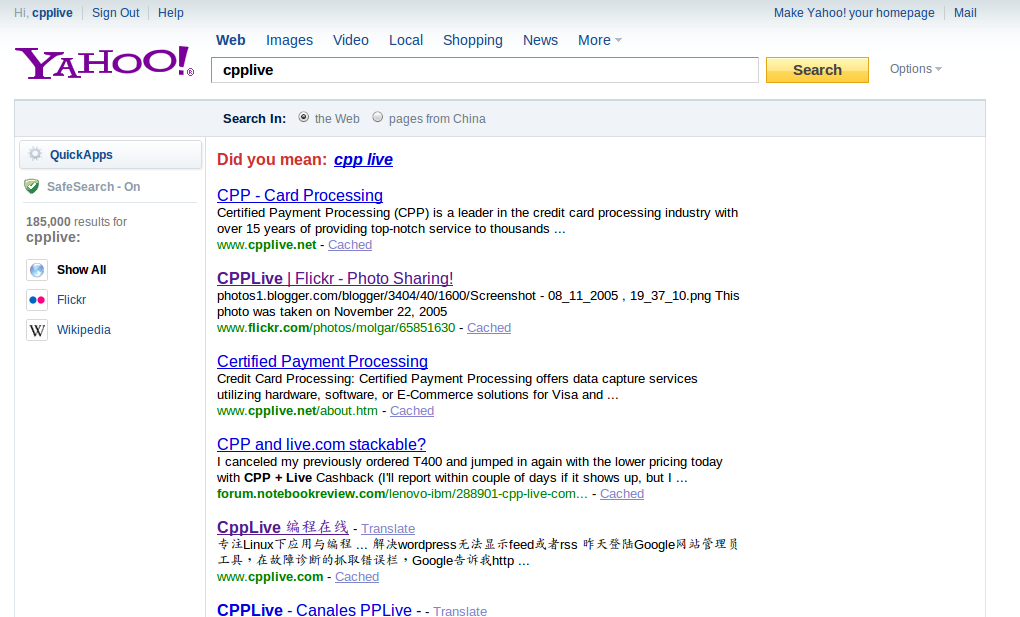Filter results by Flickr text link
Image resolution: width=1020 pixels, height=617 pixels.
point(72,300)
